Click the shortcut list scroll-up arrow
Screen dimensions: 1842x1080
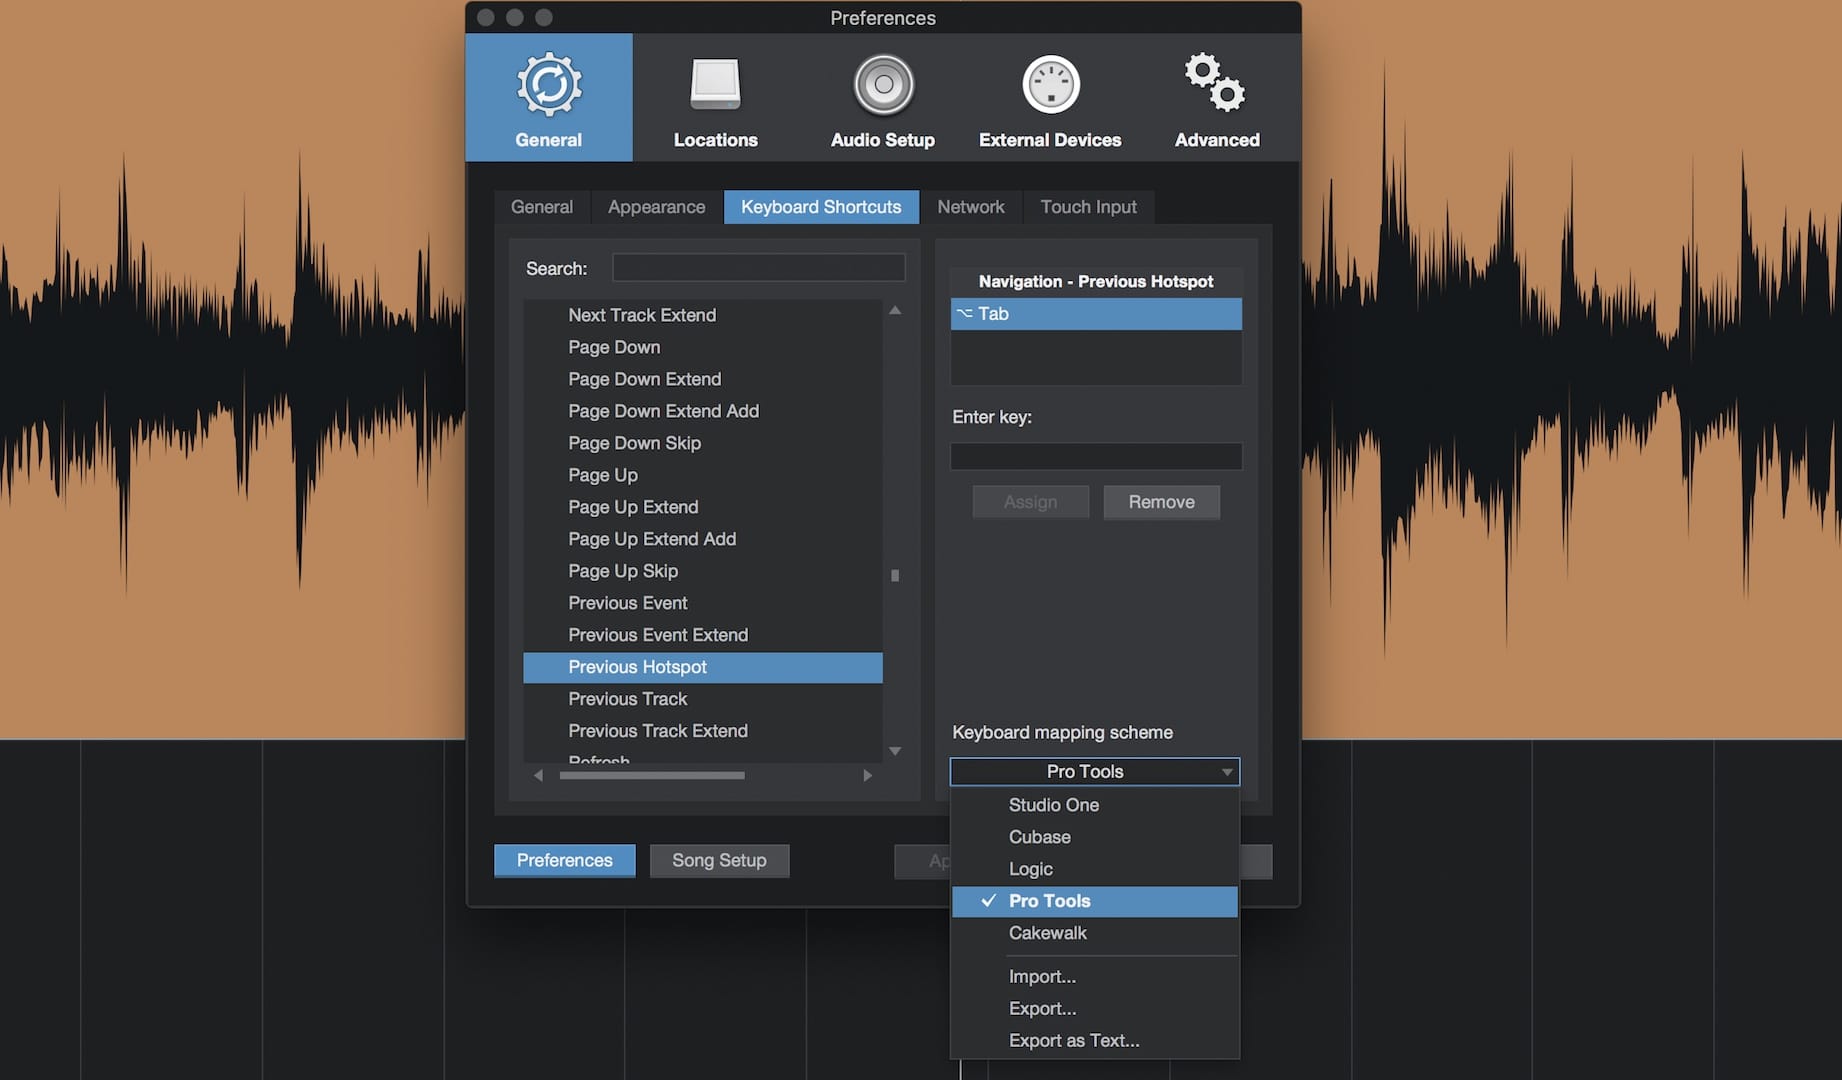pos(895,311)
